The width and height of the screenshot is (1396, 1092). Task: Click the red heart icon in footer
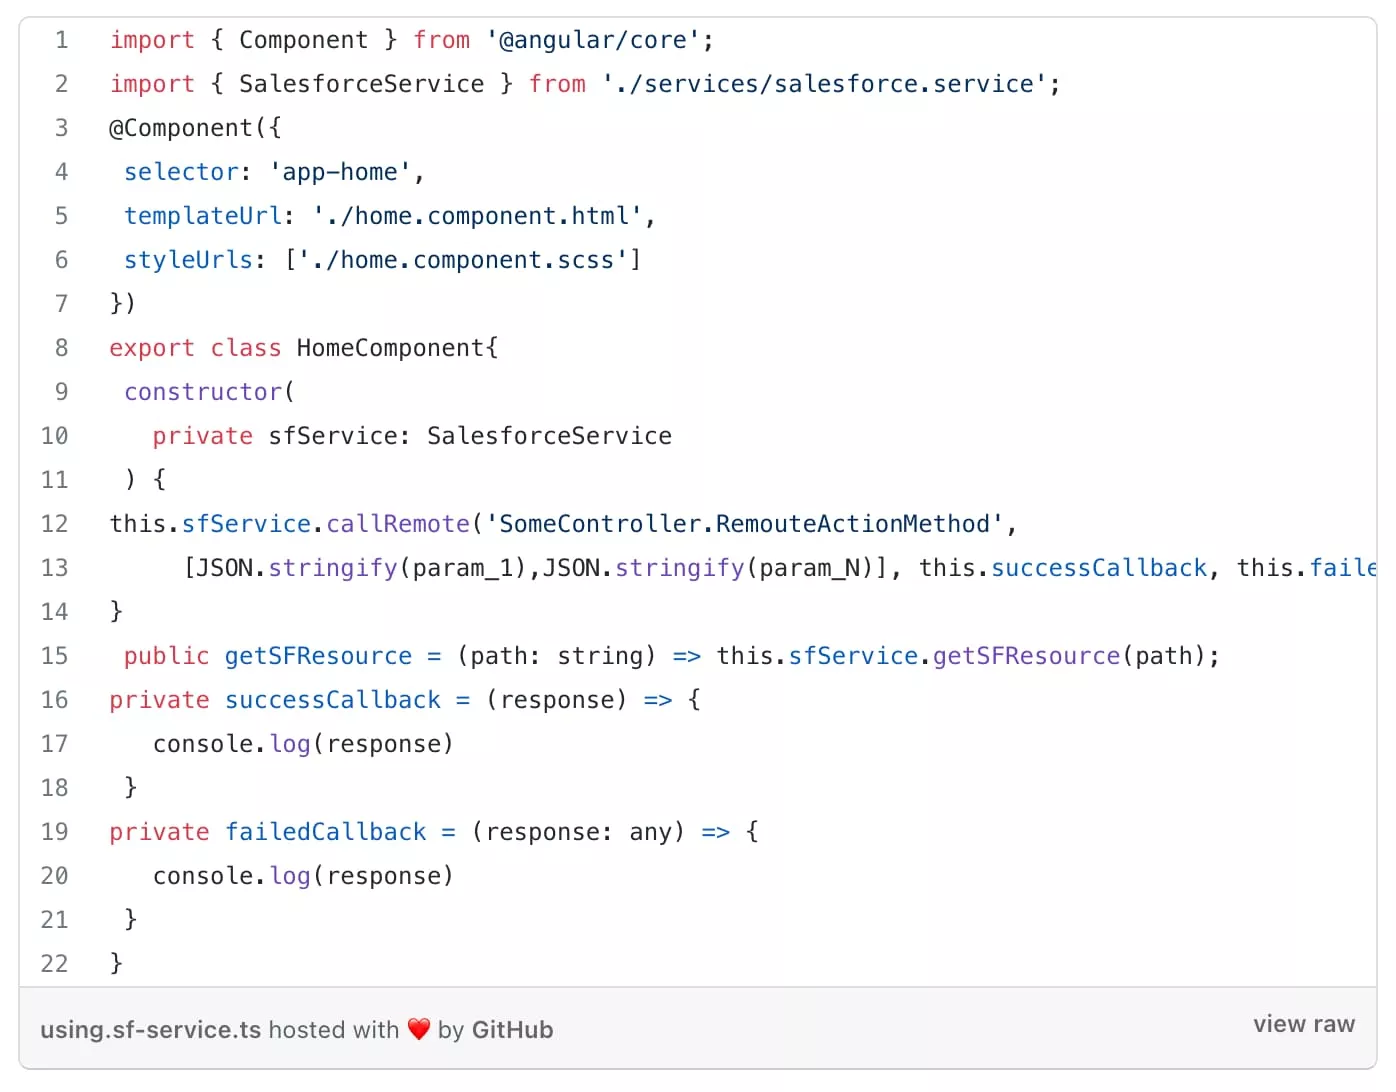[419, 1029]
